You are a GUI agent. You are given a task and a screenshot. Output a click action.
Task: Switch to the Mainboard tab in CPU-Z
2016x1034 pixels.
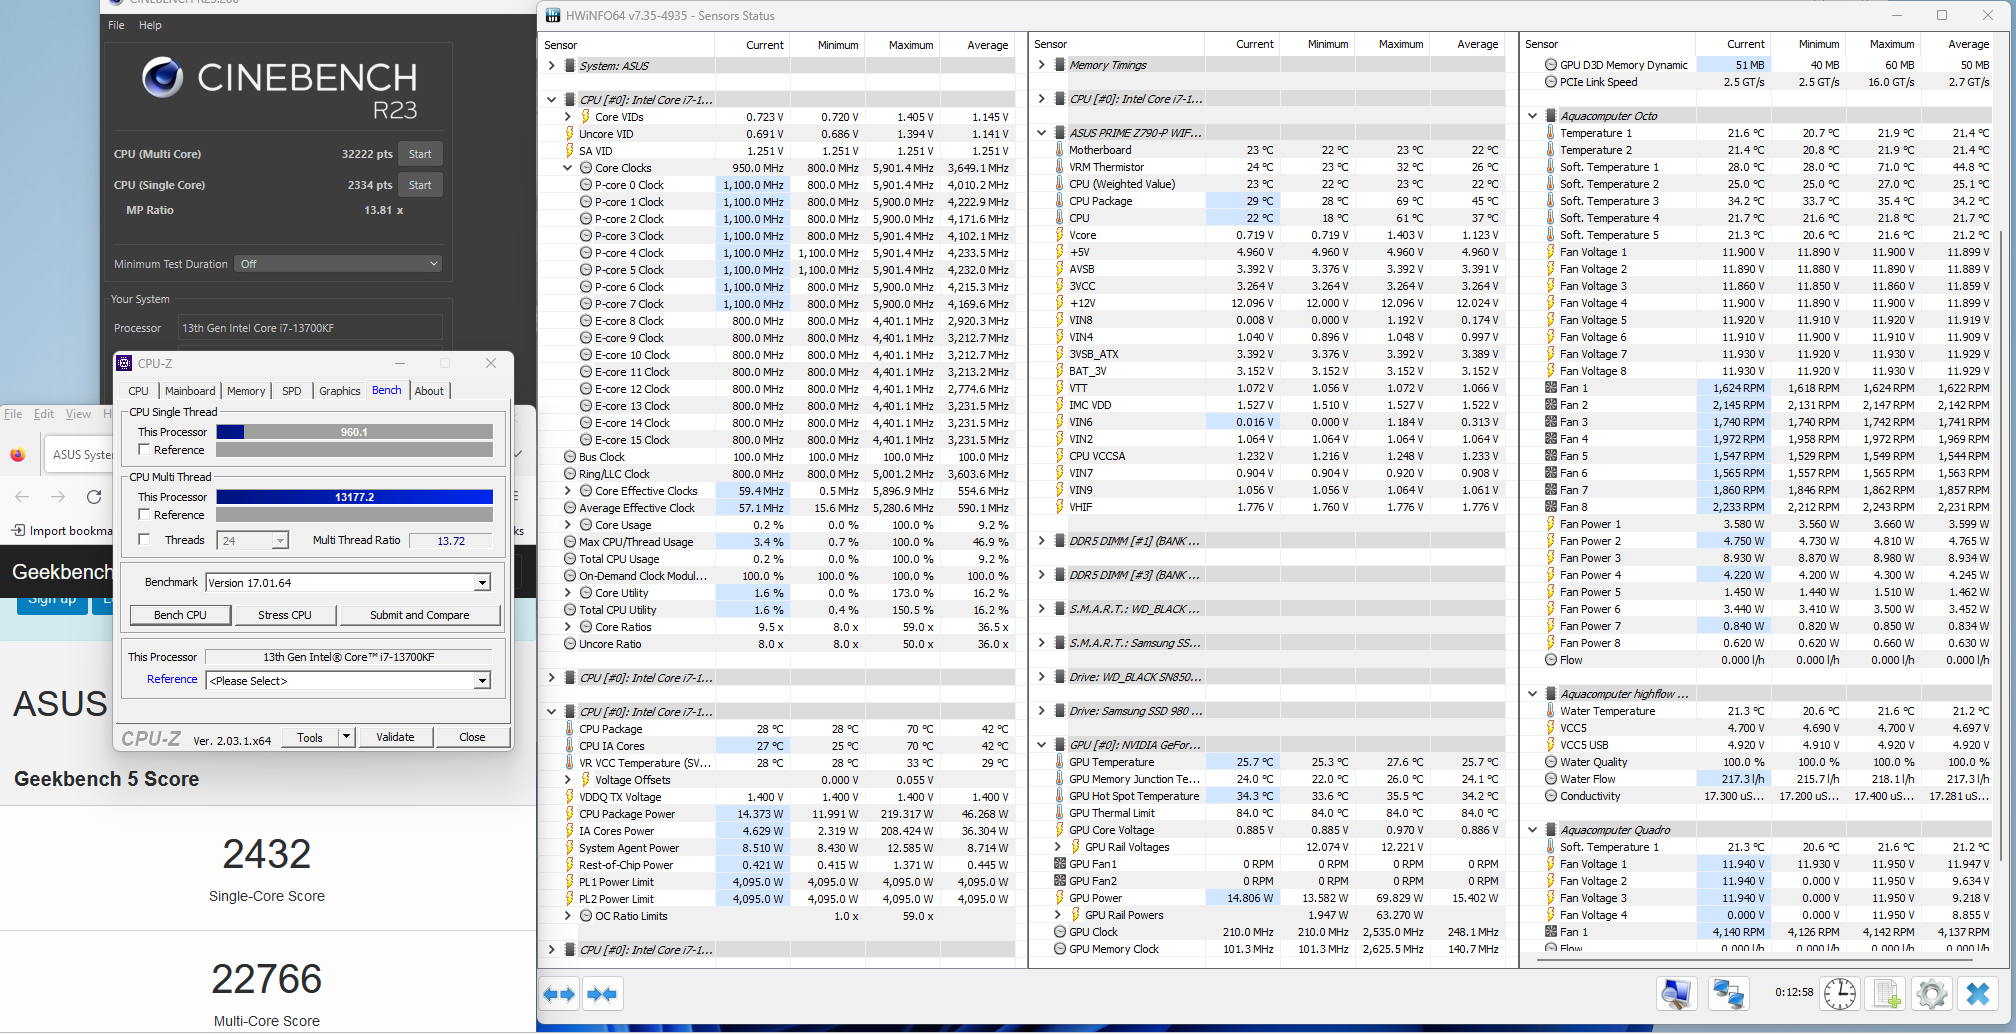190,391
